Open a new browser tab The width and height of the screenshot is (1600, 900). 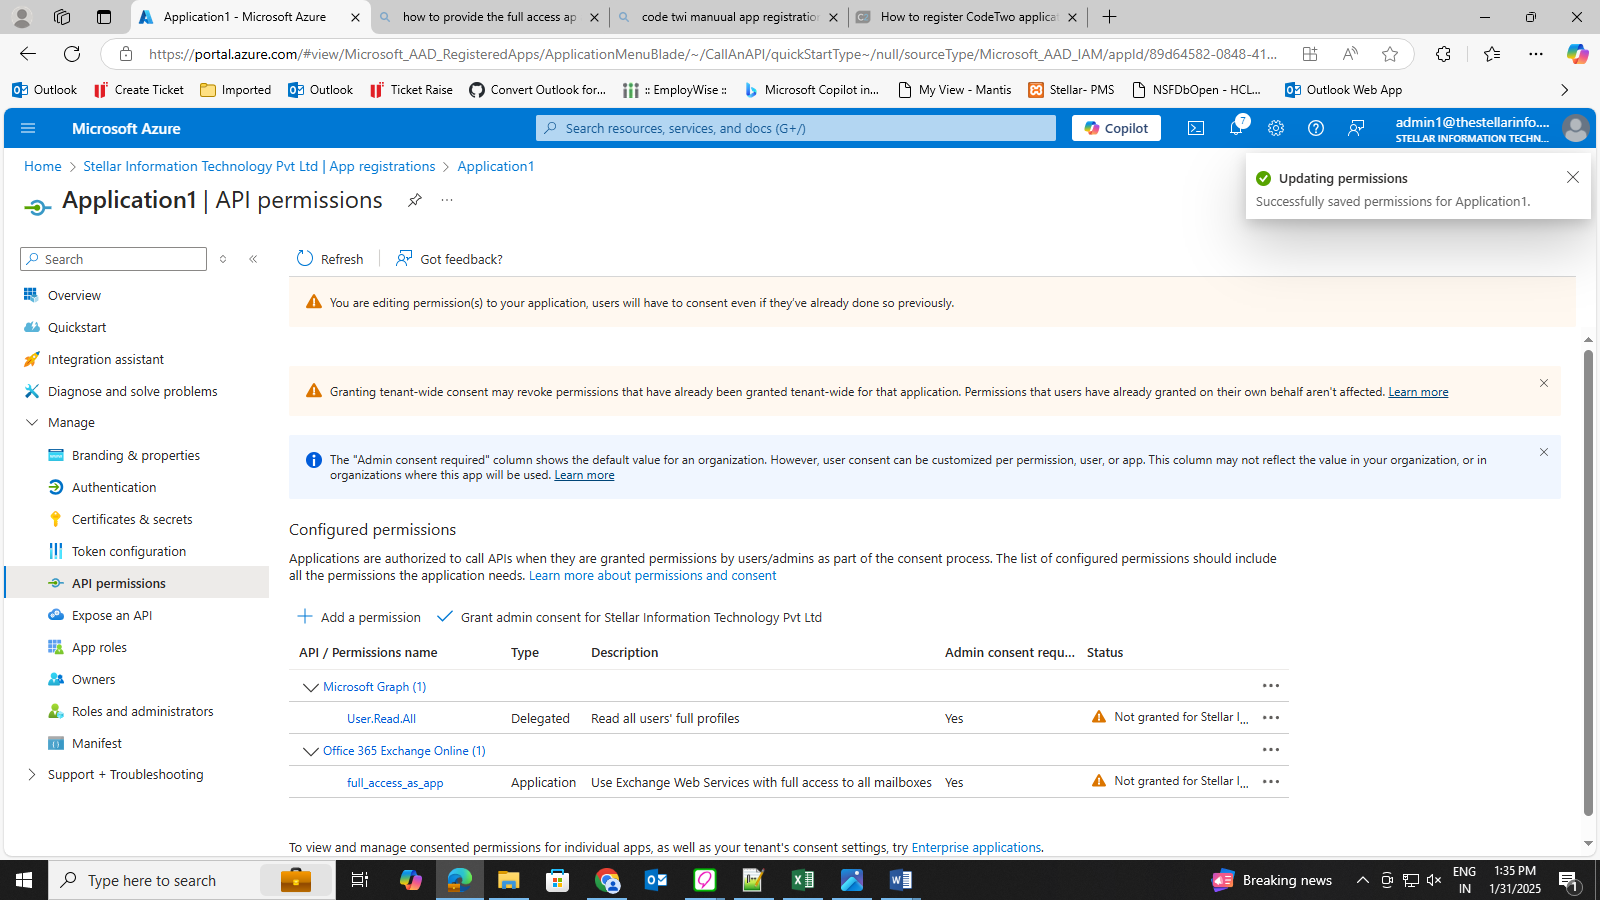click(x=1109, y=17)
